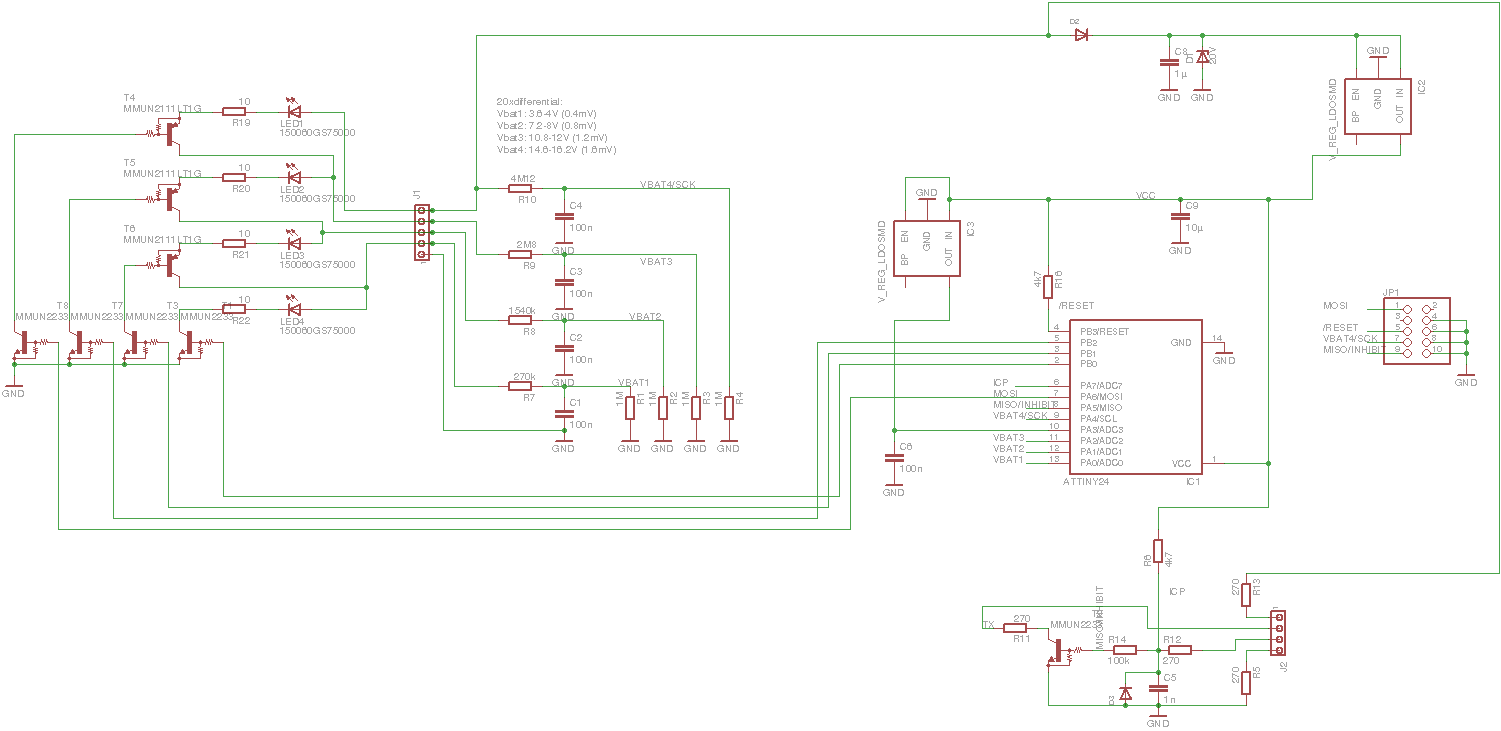1501x731 pixels.
Task: Click the 20xdifferential text note
Action: tap(530, 102)
